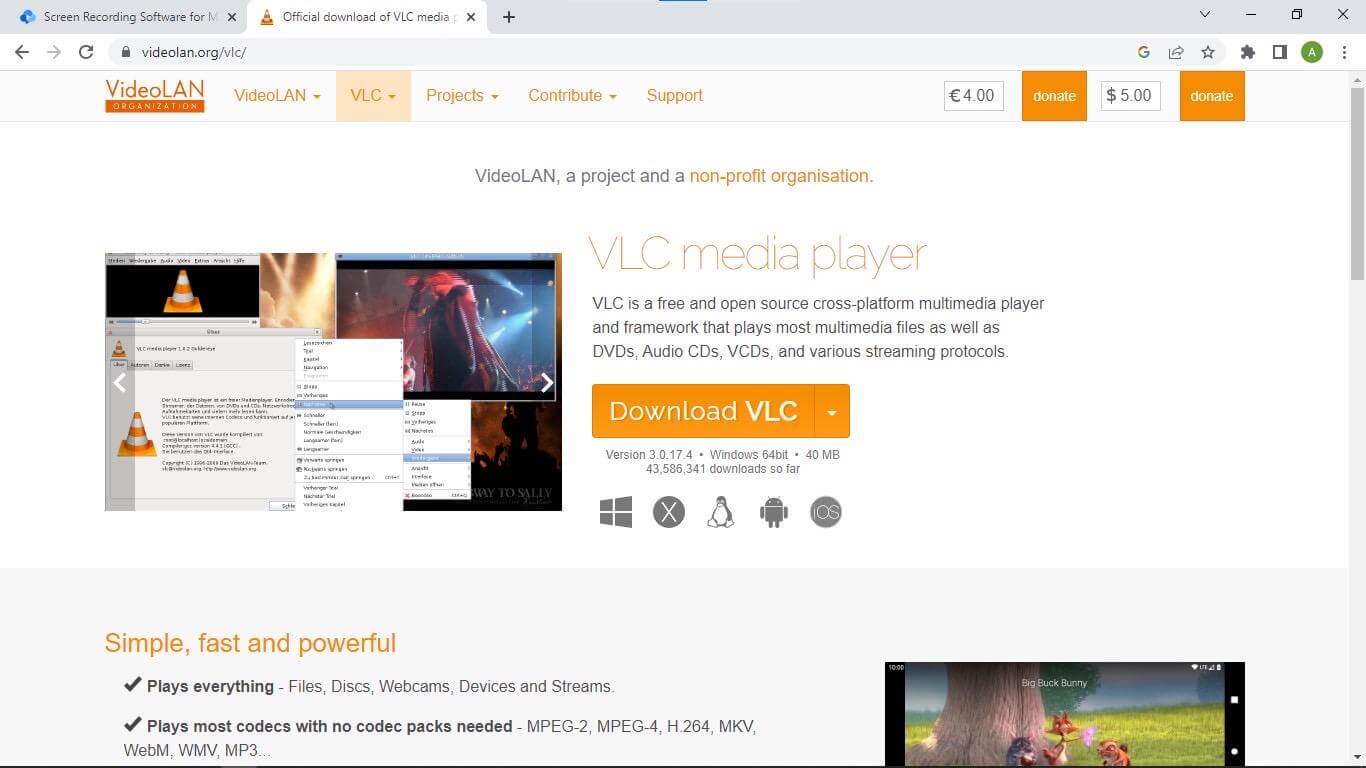Open the browser extensions puzzle icon
Viewport: 1366px width, 768px height.
1247,52
